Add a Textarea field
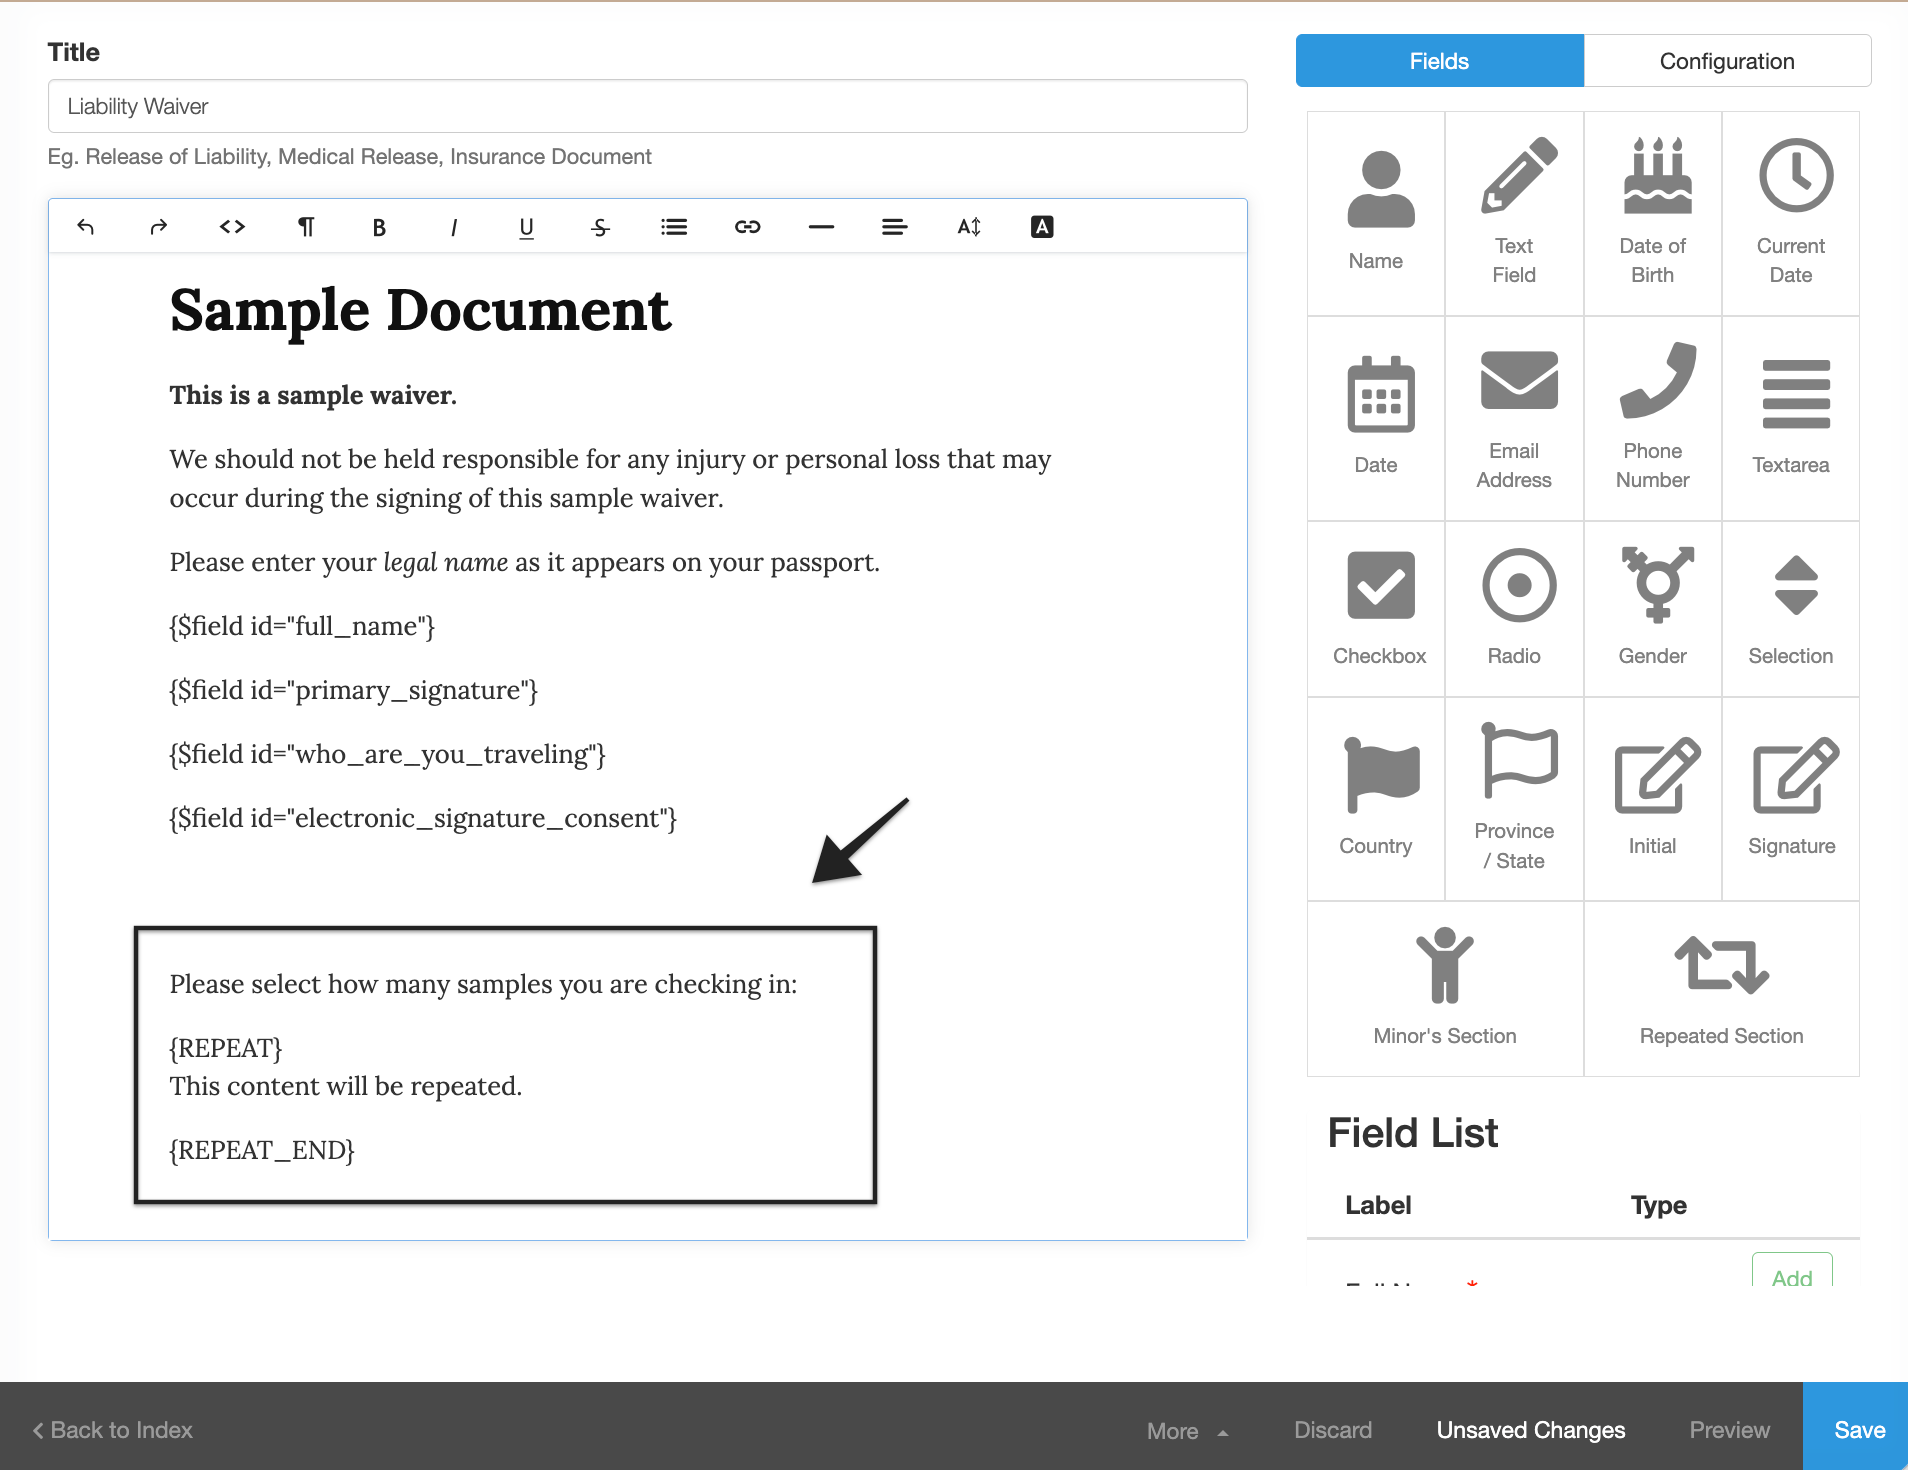Screen dimensions: 1908x1470 (1790, 418)
